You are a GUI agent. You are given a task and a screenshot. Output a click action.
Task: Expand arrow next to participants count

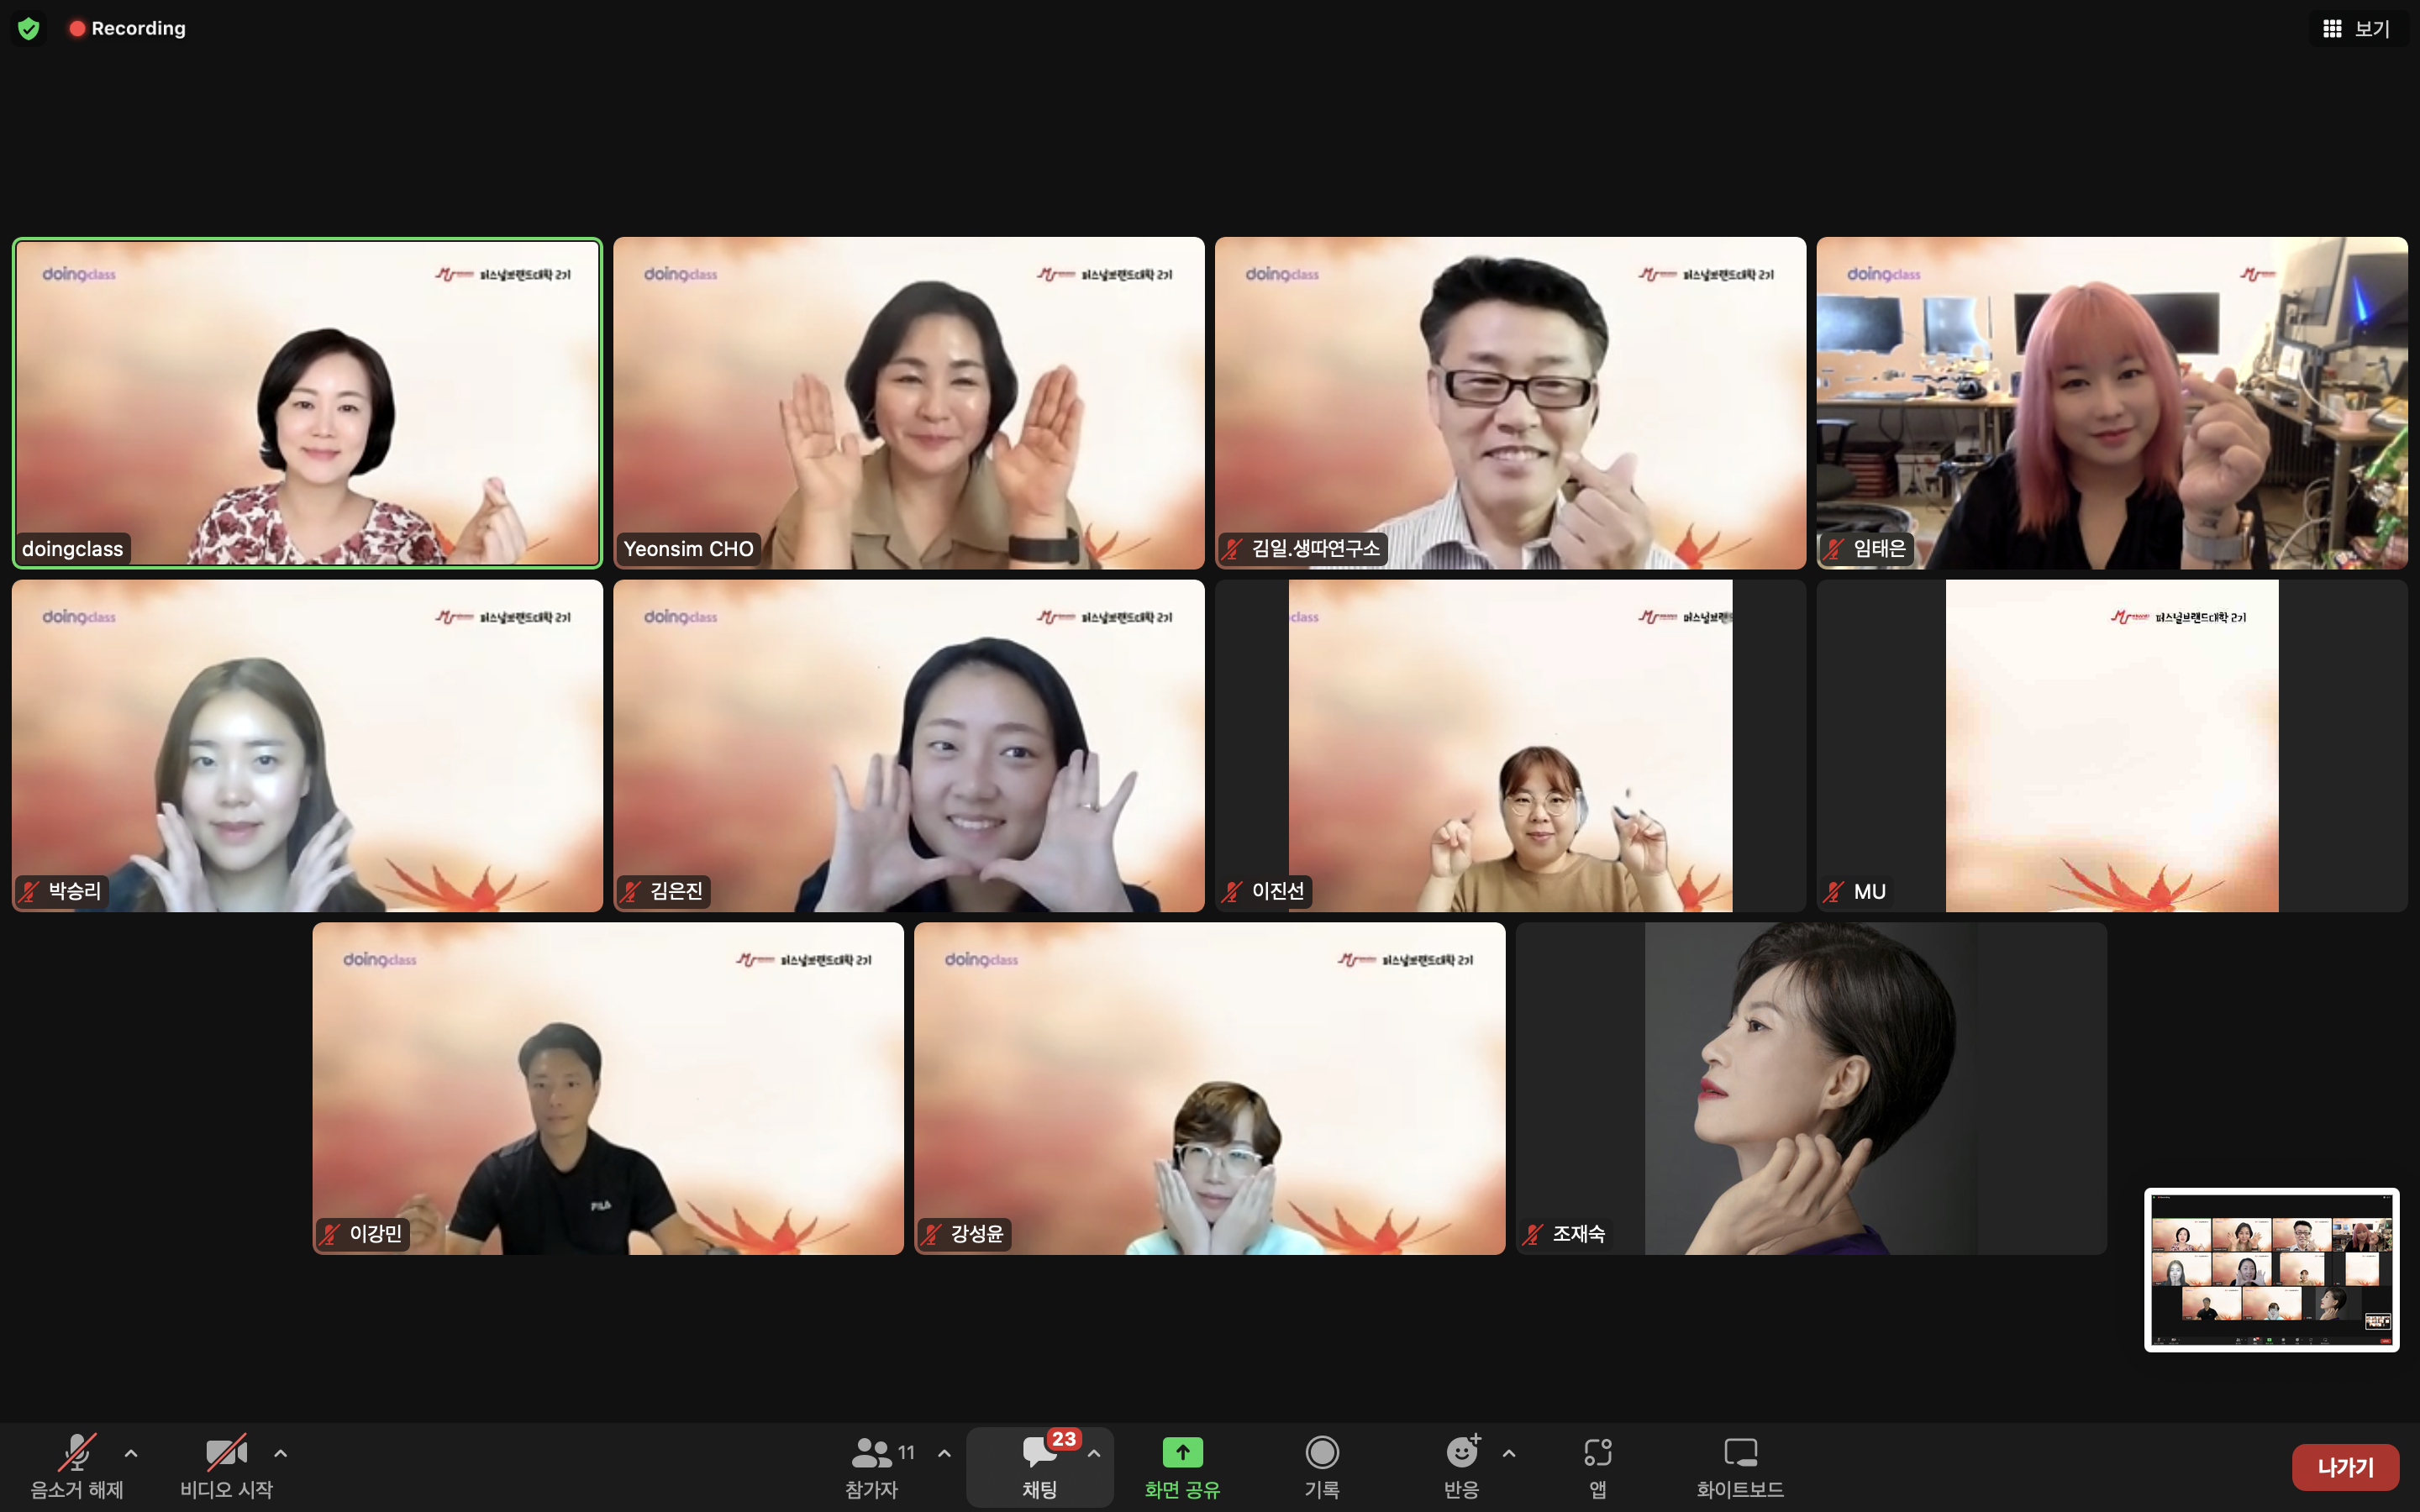click(x=944, y=1453)
